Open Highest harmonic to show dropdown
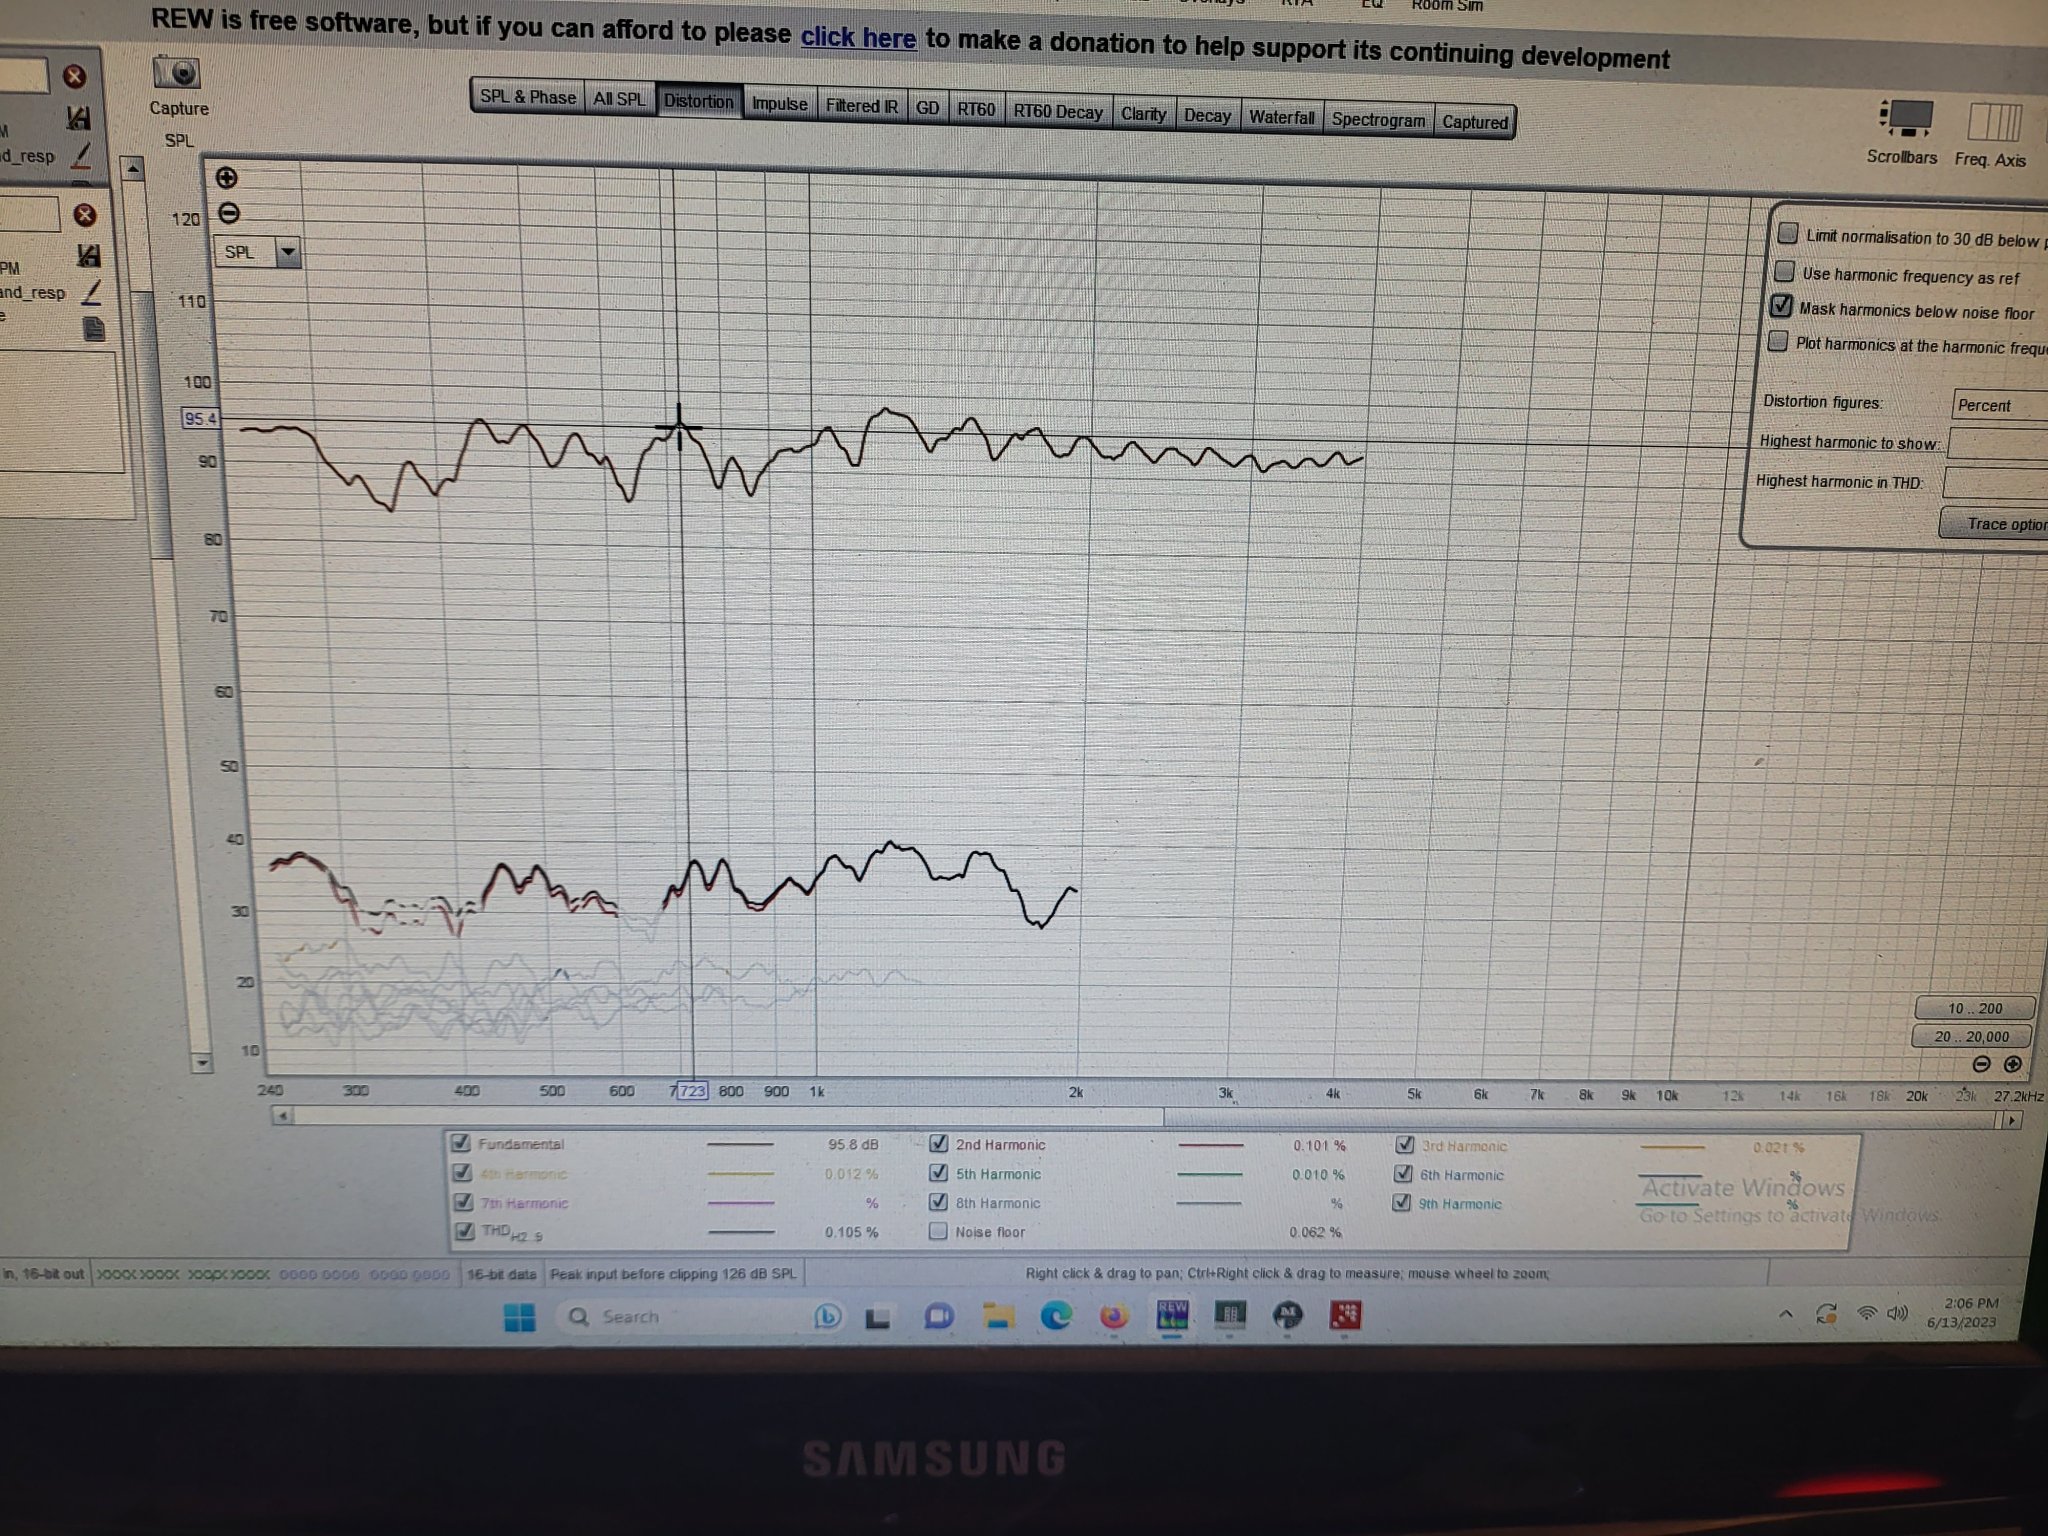Viewport: 2048px width, 1536px height. pos(1998,444)
